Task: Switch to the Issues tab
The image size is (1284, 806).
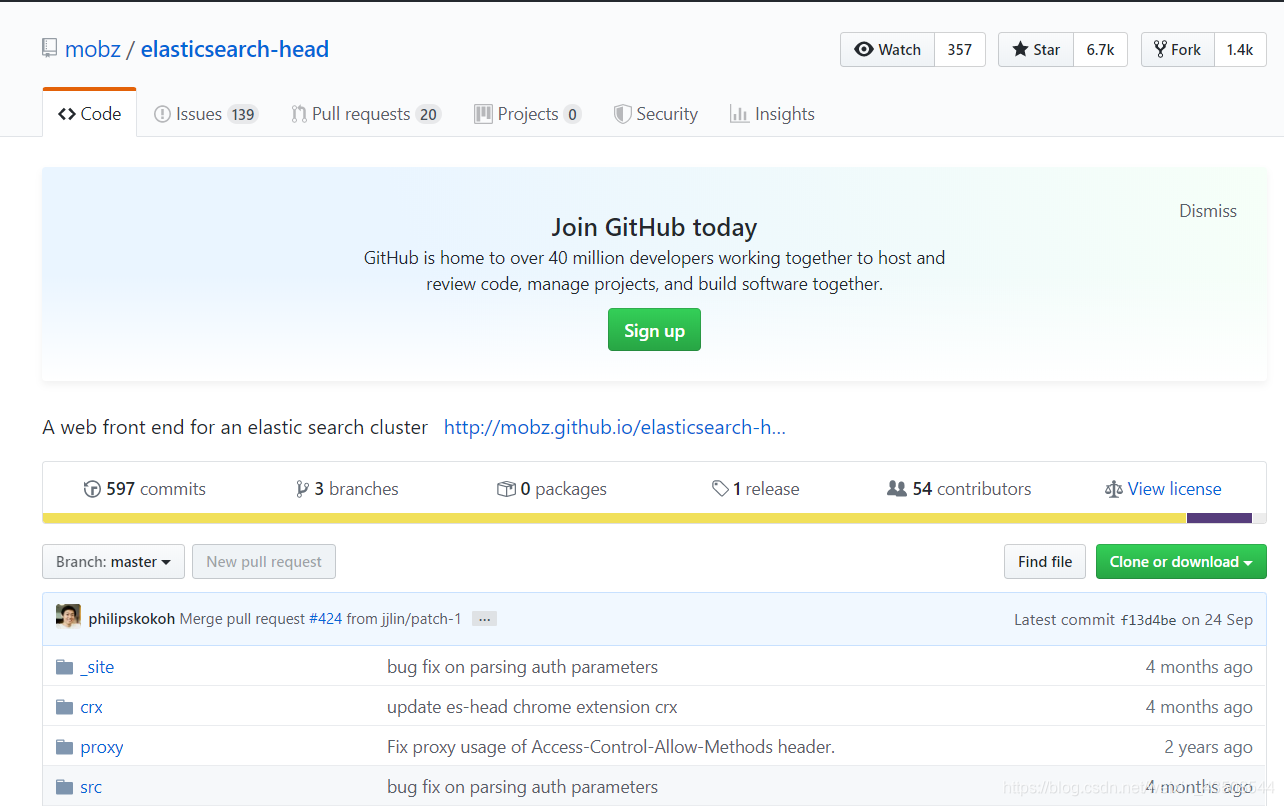Action: (206, 114)
